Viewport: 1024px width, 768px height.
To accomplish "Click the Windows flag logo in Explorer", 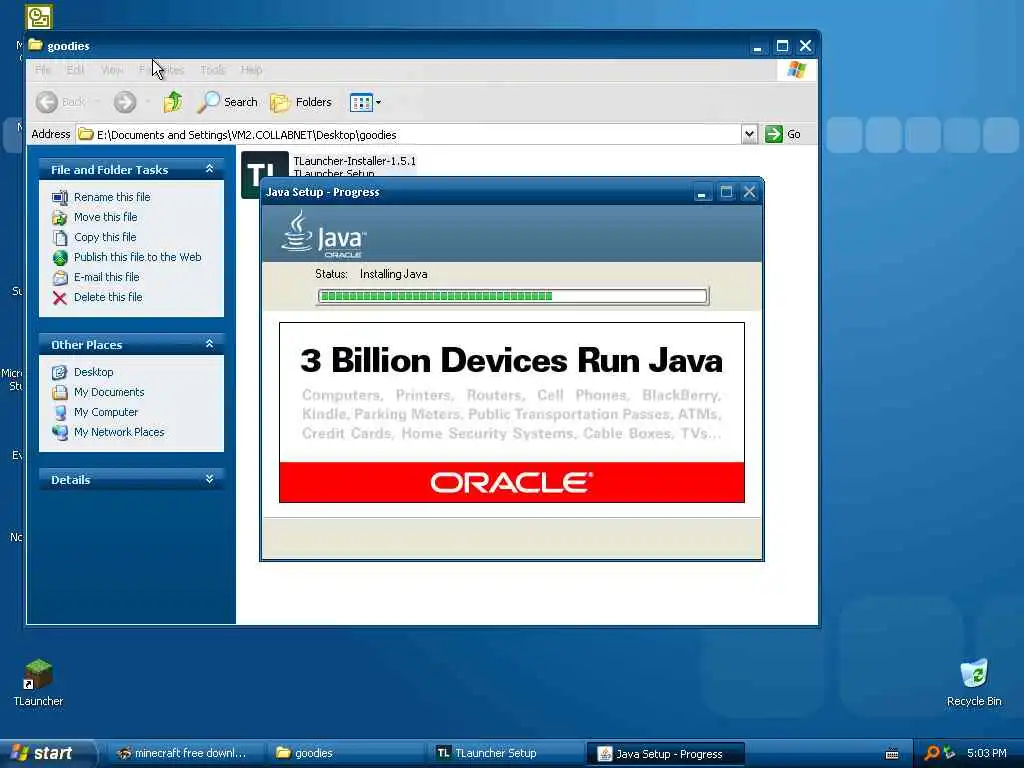I will [x=796, y=70].
